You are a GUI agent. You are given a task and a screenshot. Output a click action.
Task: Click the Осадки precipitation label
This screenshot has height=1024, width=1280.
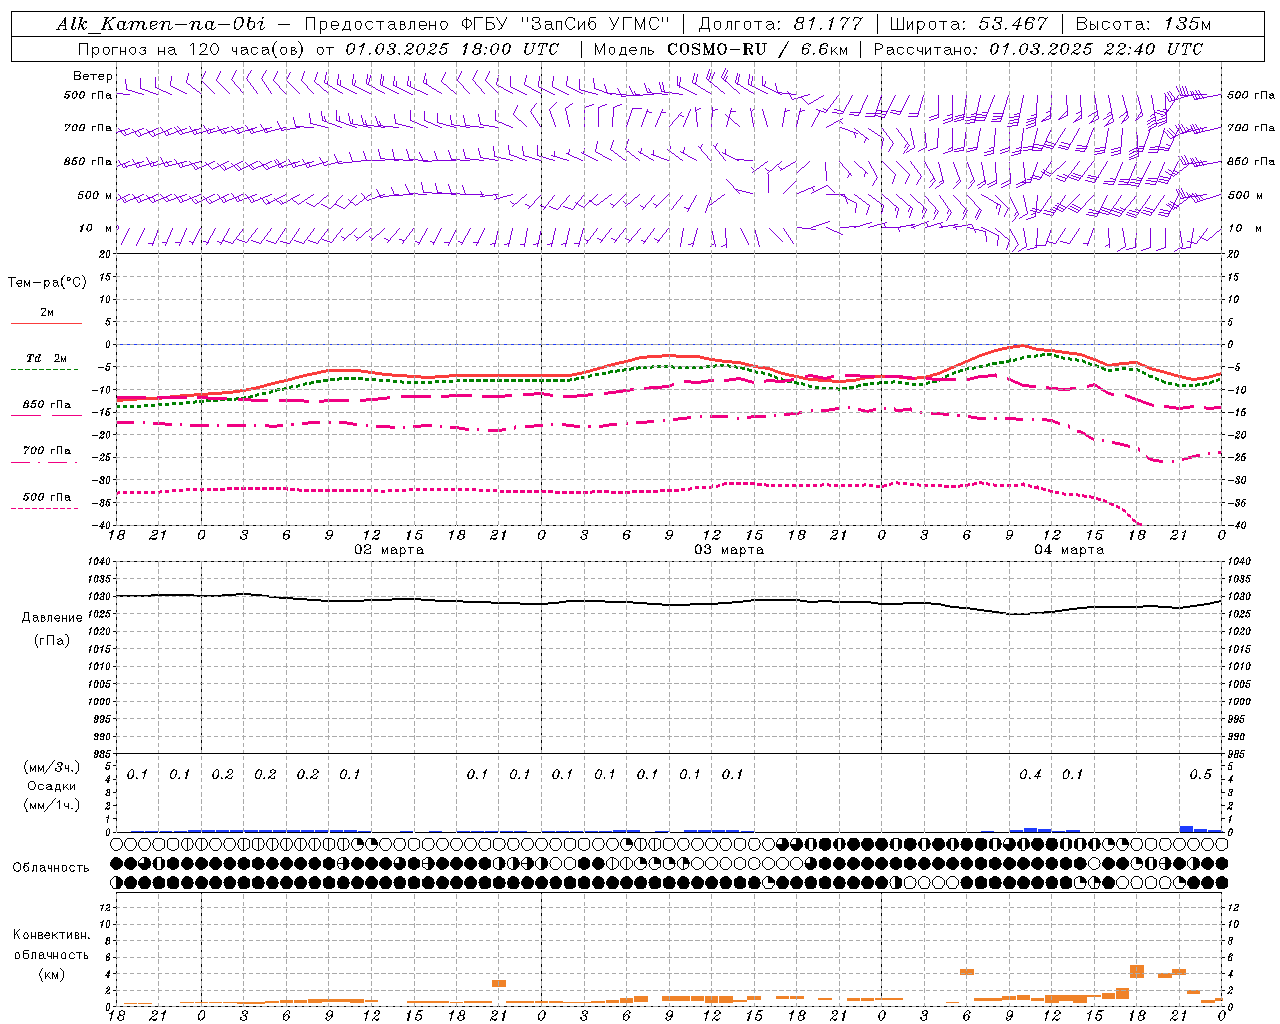(x=52, y=785)
